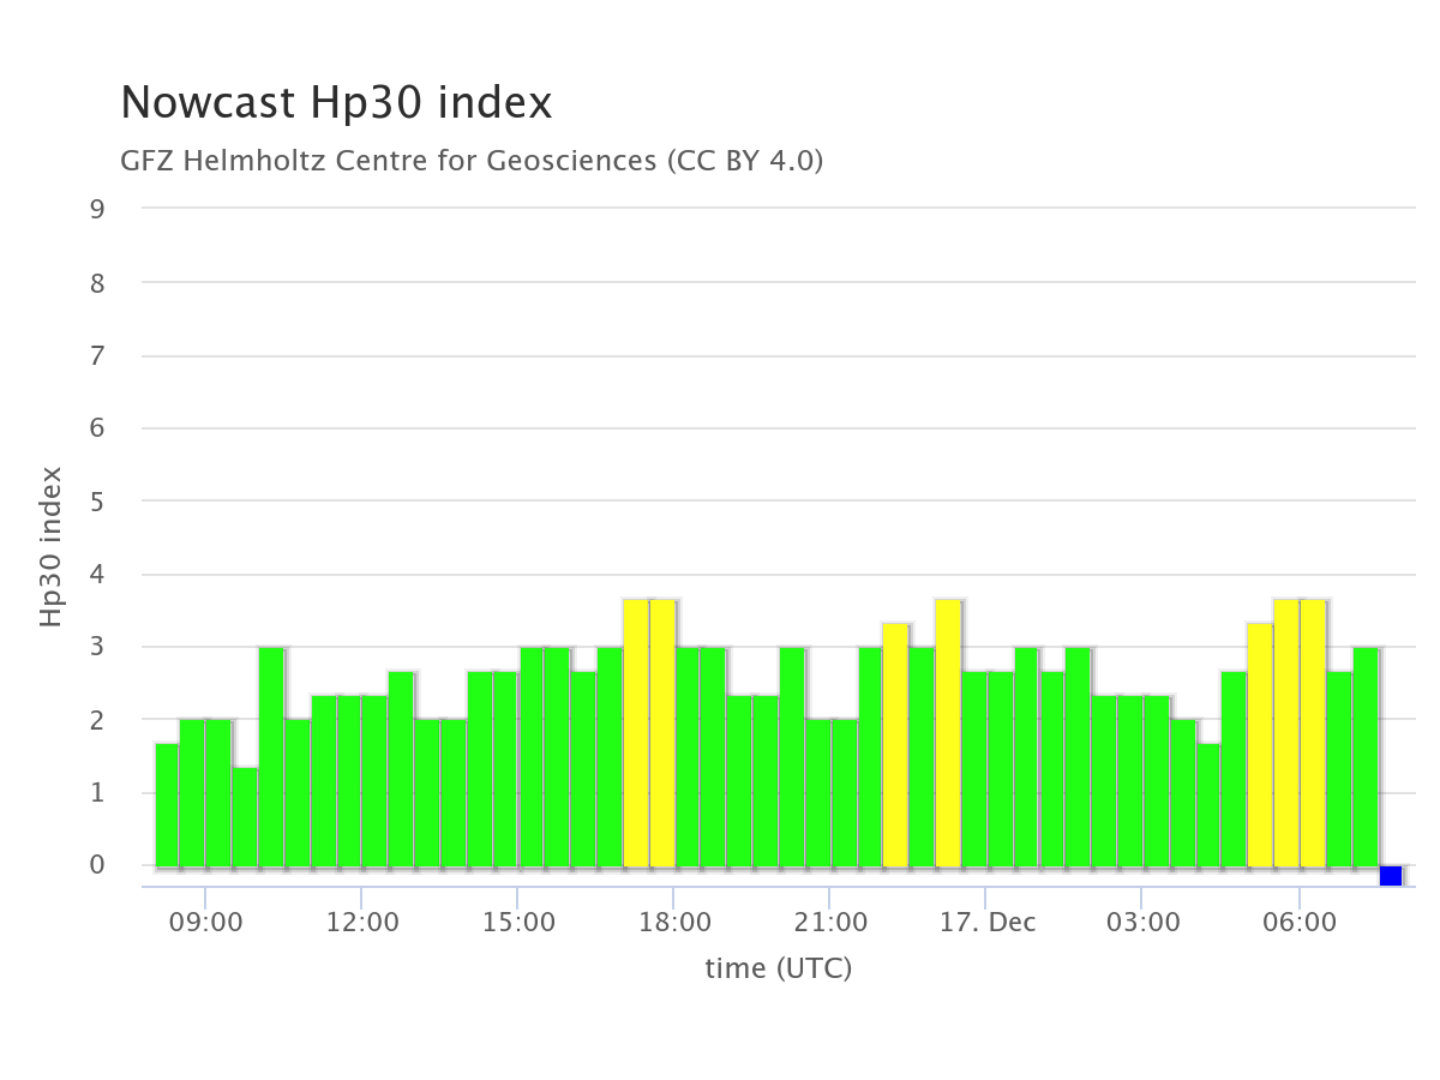1440x1080 pixels.
Task: Click the '03:00' x-axis label
Action: click(x=1142, y=922)
